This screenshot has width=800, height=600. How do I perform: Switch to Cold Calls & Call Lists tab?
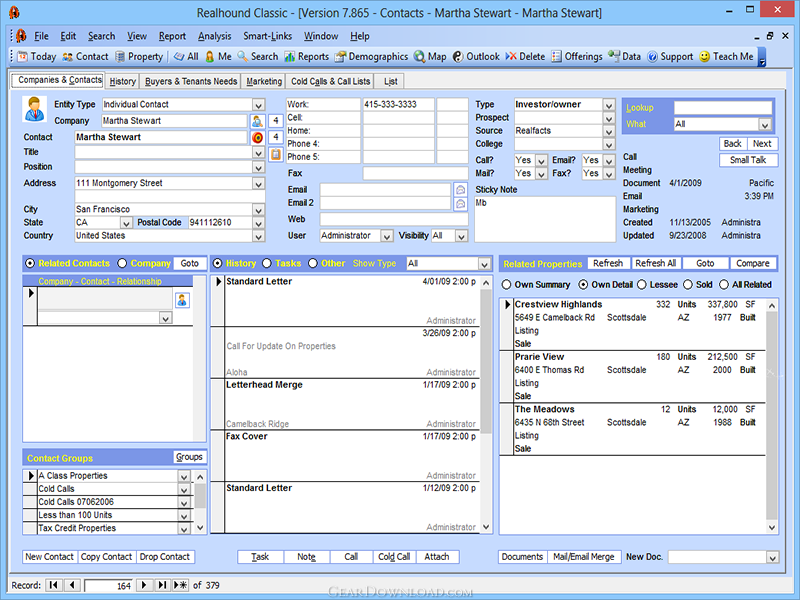[330, 81]
